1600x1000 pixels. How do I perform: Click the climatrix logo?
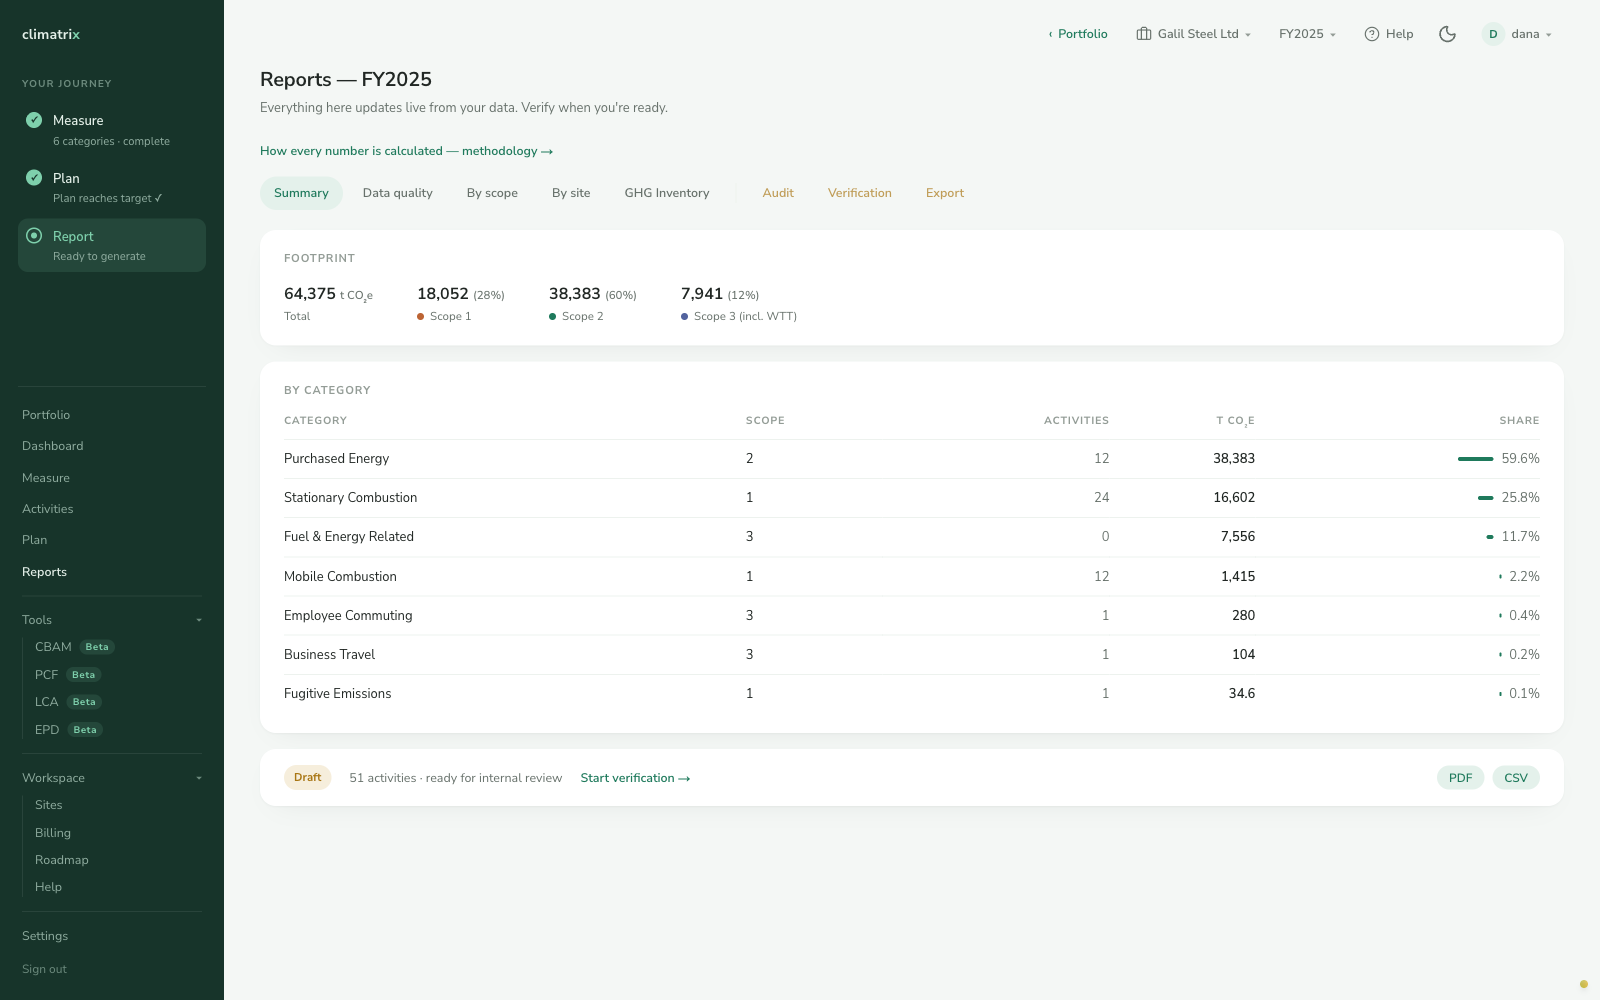[x=51, y=34]
